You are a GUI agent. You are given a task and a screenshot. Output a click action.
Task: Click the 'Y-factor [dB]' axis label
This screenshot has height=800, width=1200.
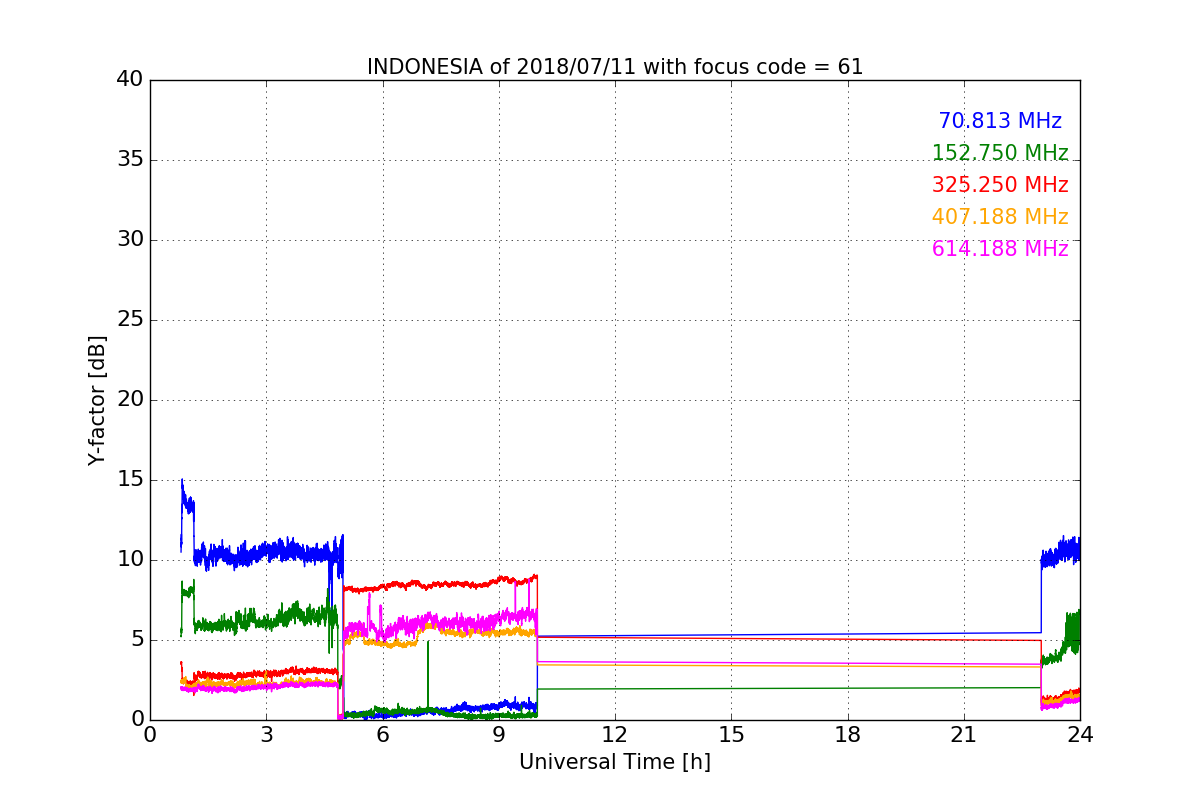point(97,400)
